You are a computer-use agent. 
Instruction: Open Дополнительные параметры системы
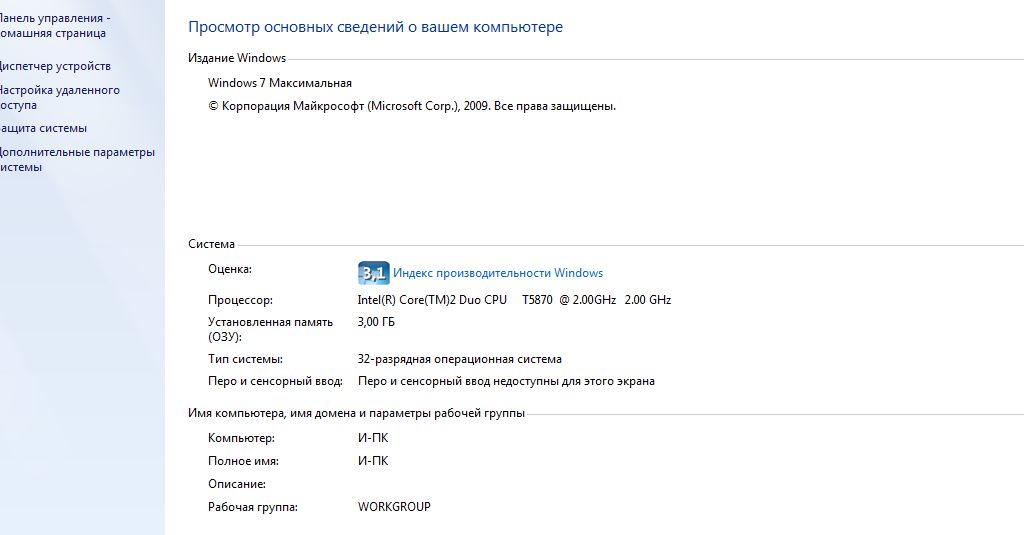tap(77, 159)
